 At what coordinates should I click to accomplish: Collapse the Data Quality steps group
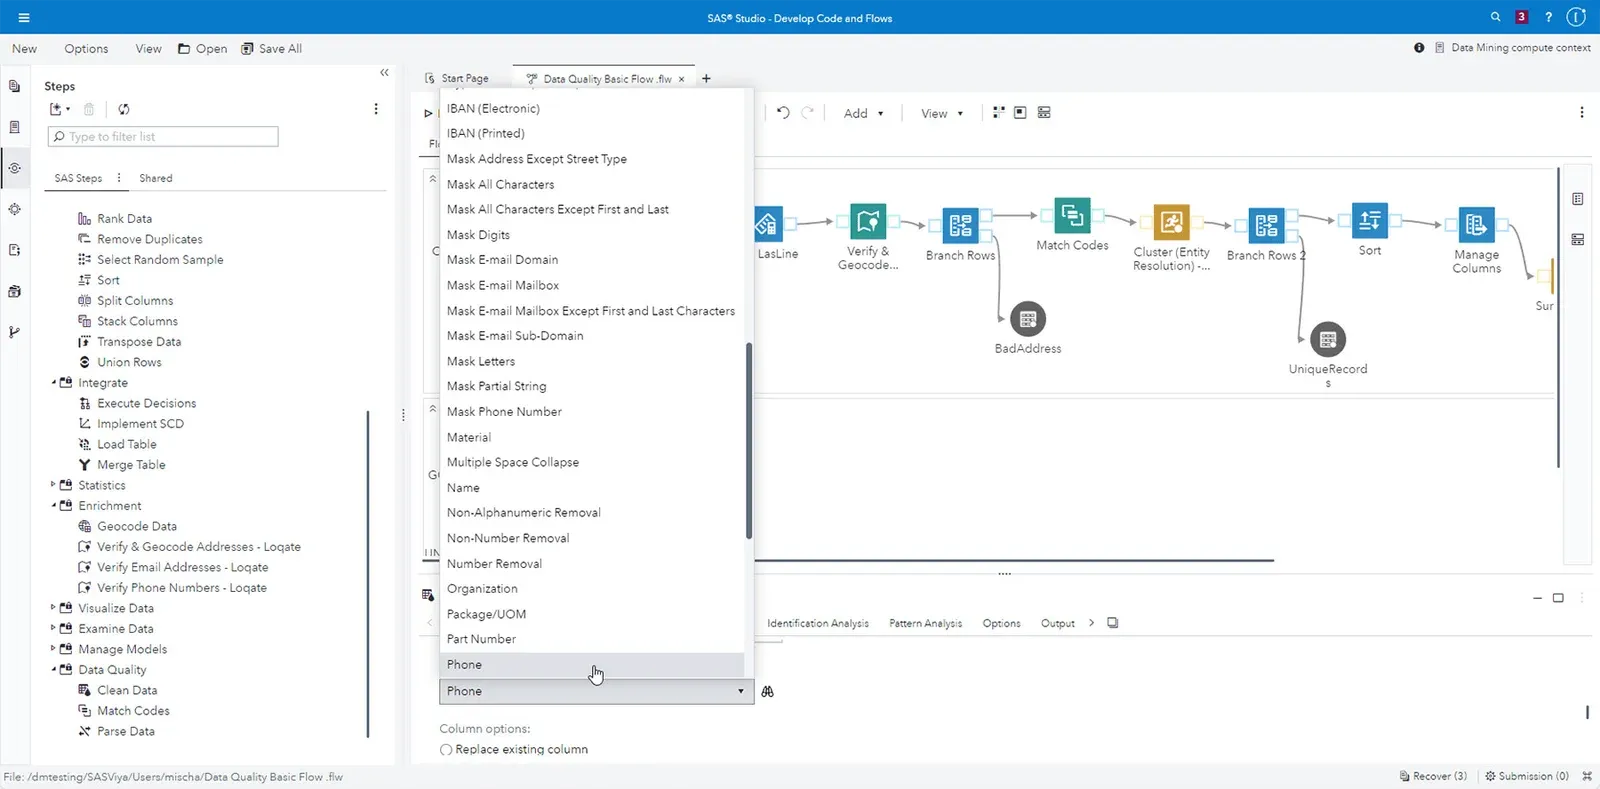pyautogui.click(x=54, y=670)
